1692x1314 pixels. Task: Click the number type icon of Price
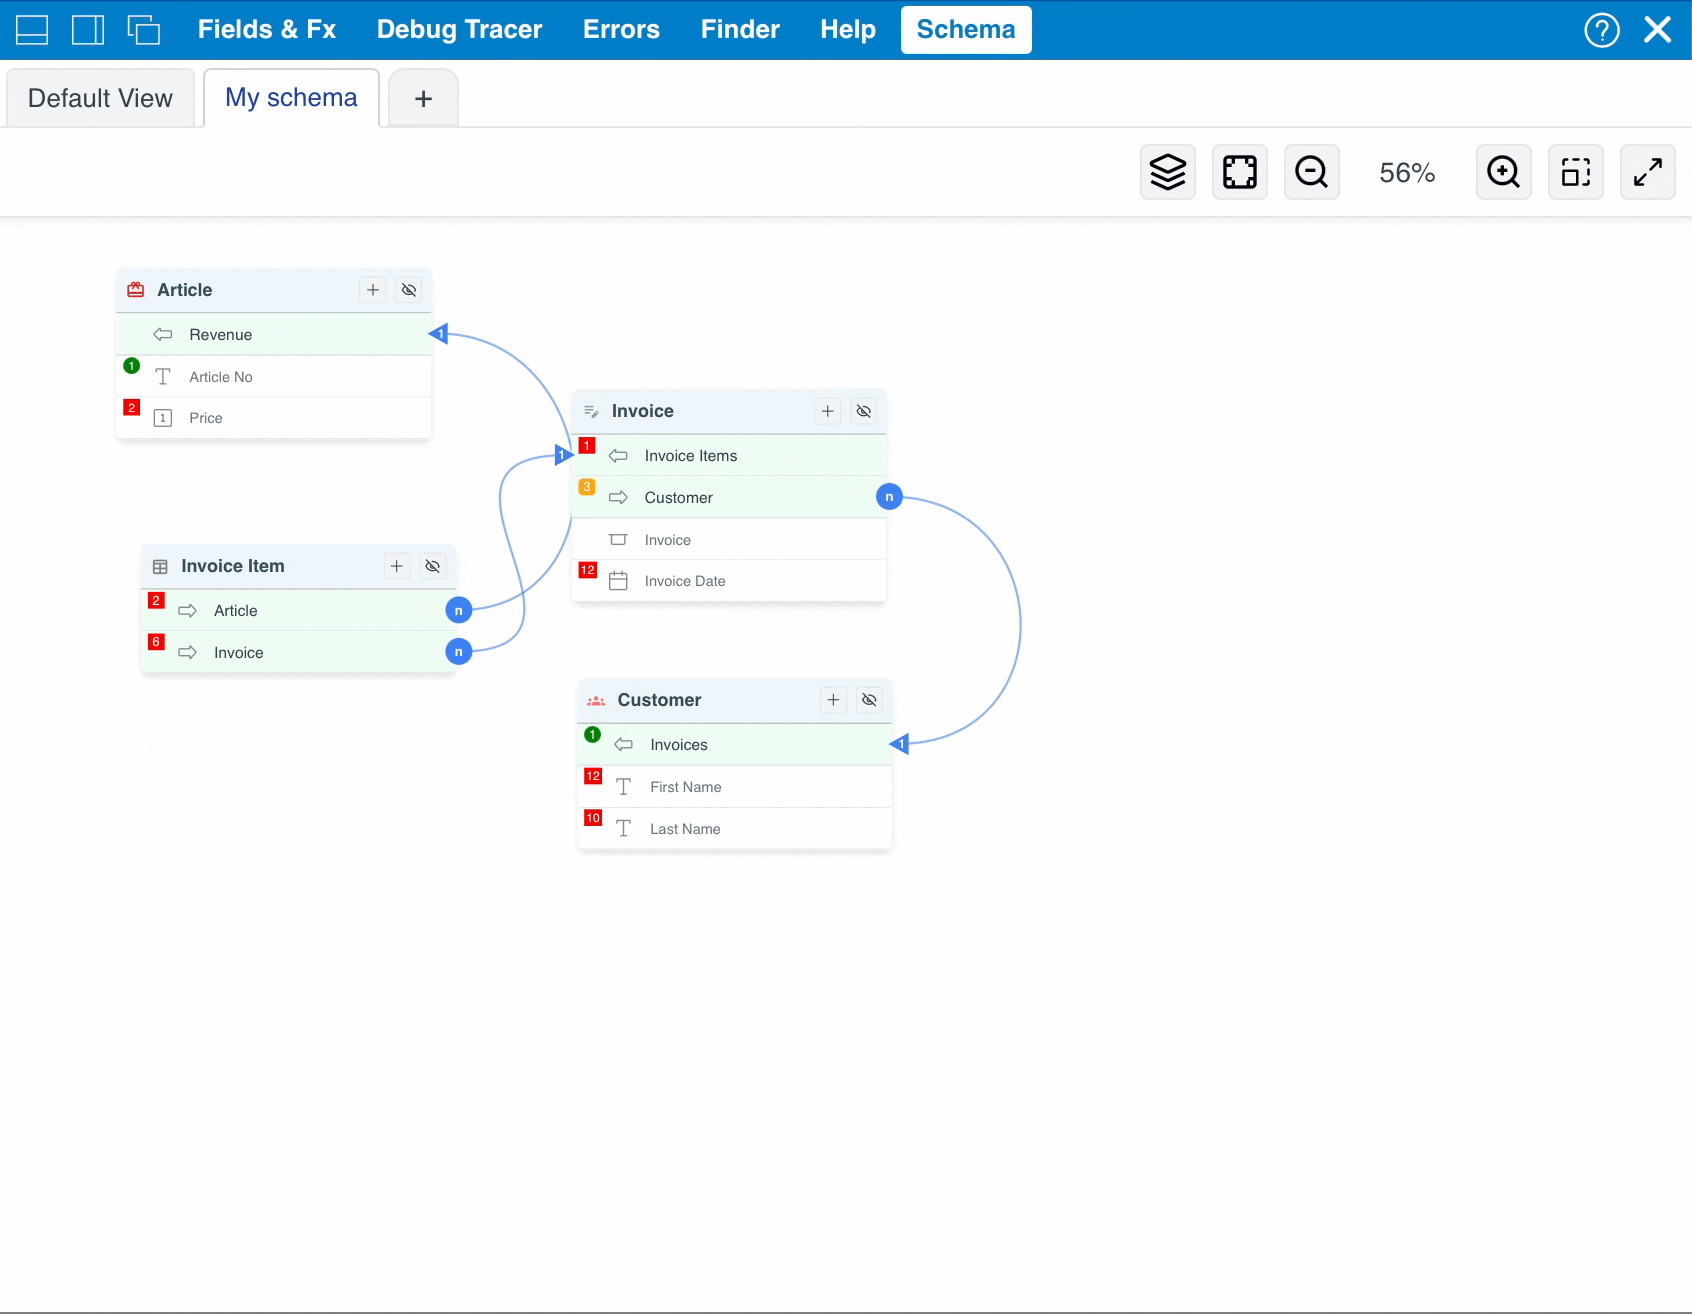(x=163, y=418)
